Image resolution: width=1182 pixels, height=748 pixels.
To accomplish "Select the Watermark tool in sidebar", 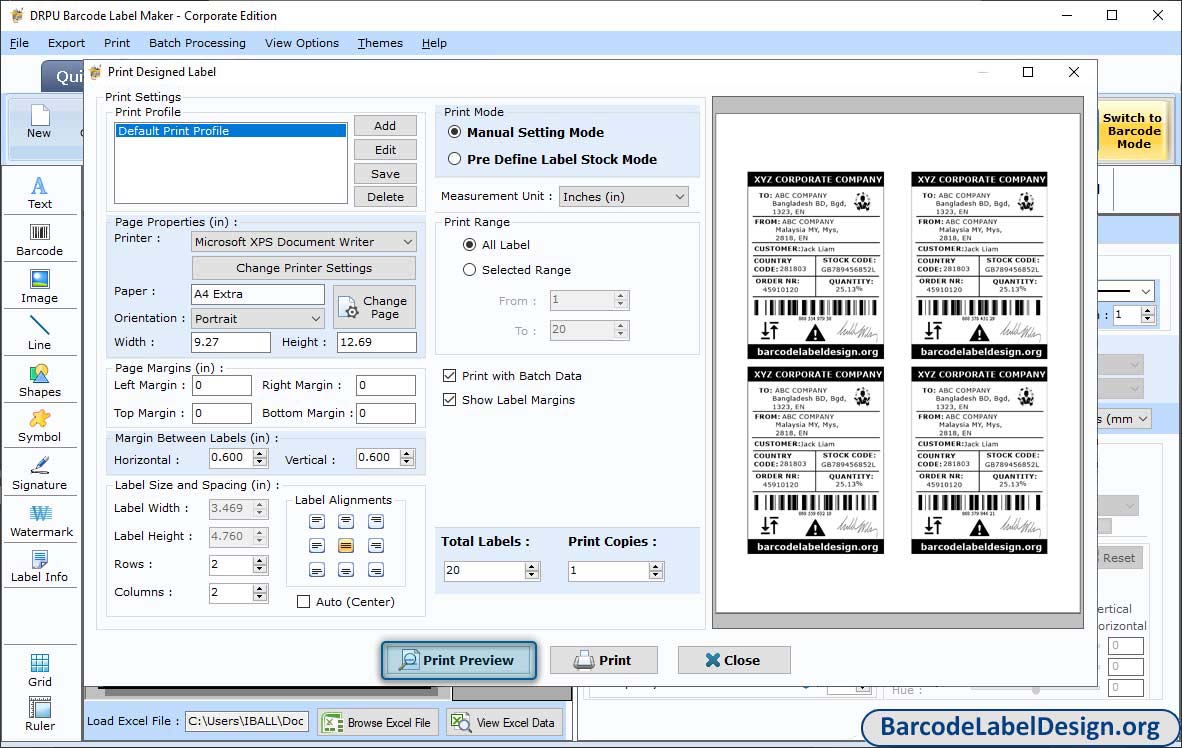I will 41,520.
